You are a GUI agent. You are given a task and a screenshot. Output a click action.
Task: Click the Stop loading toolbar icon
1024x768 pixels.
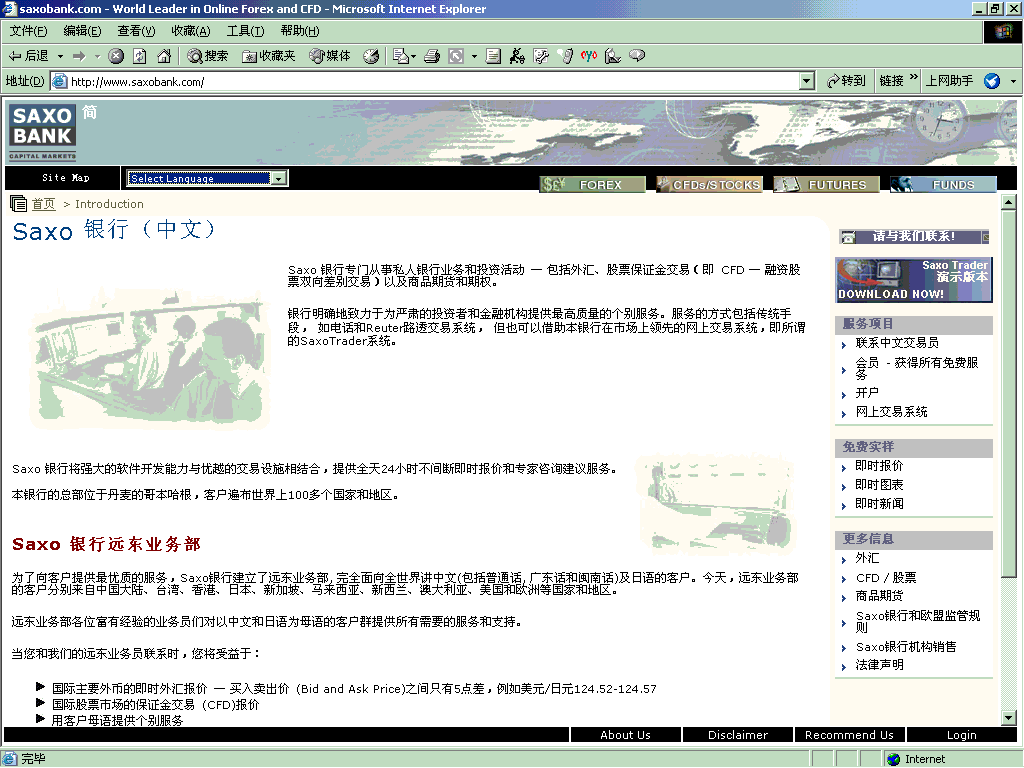click(x=116, y=56)
